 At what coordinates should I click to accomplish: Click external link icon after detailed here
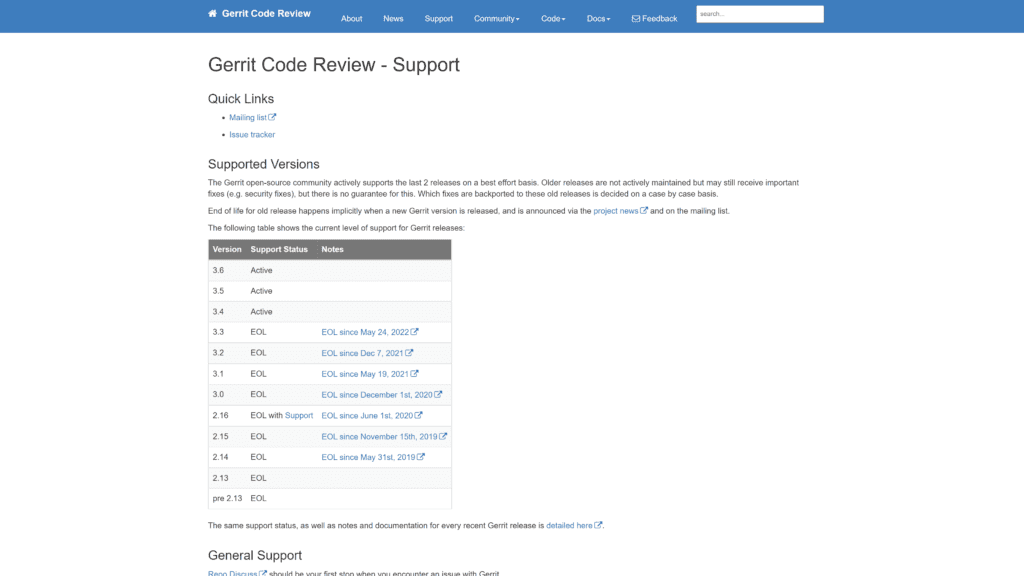pos(598,524)
